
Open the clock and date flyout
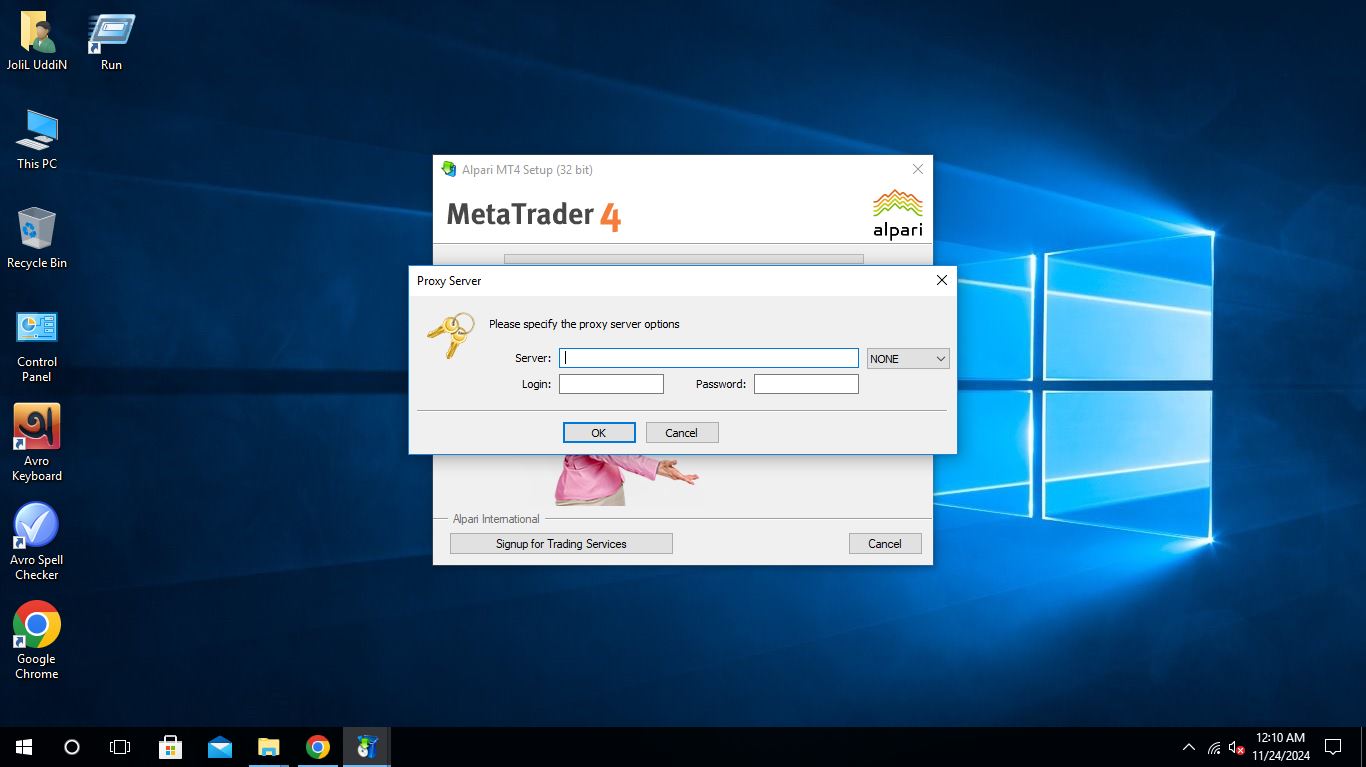(1280, 747)
